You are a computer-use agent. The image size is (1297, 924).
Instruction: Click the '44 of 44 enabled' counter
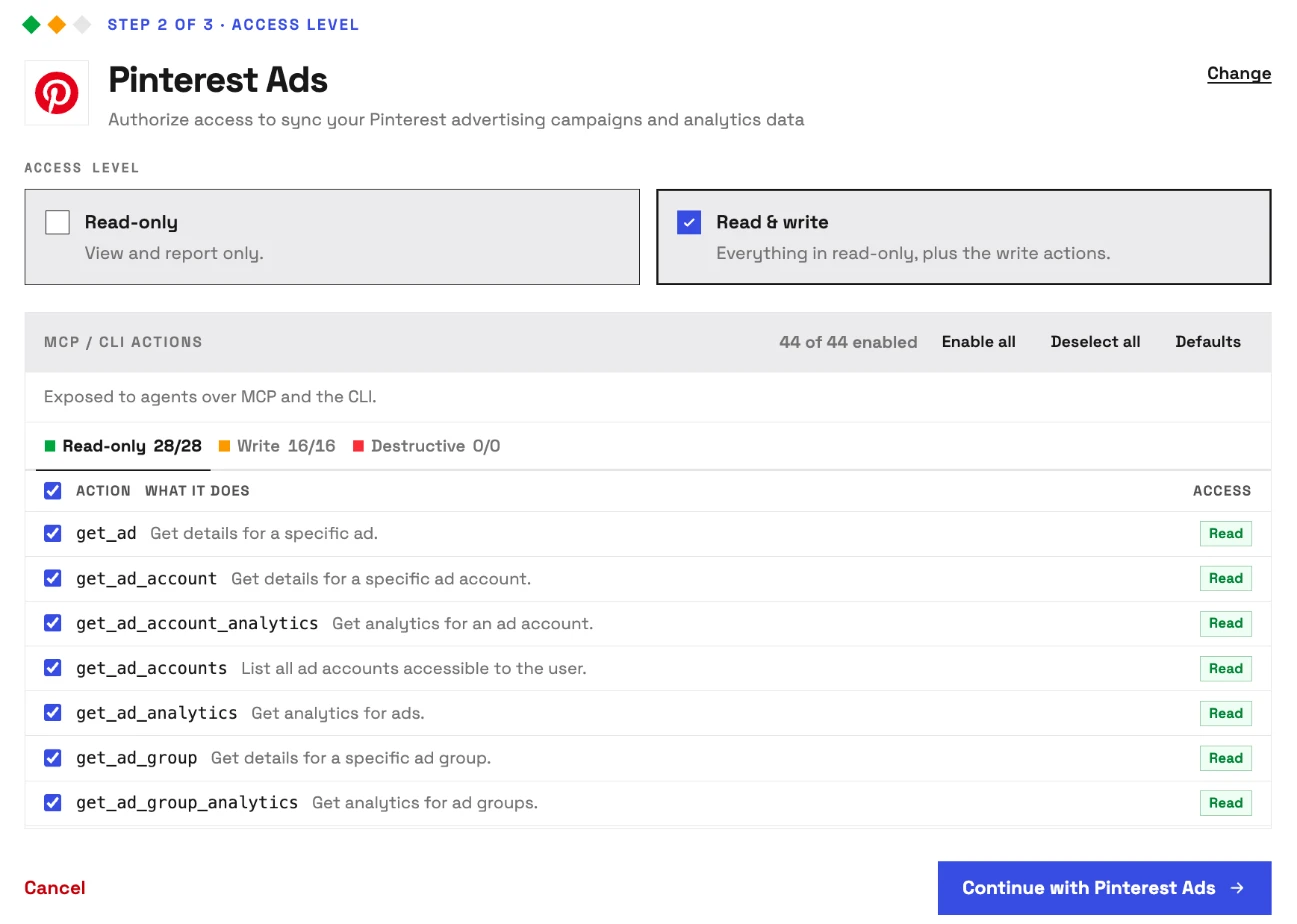coord(848,342)
